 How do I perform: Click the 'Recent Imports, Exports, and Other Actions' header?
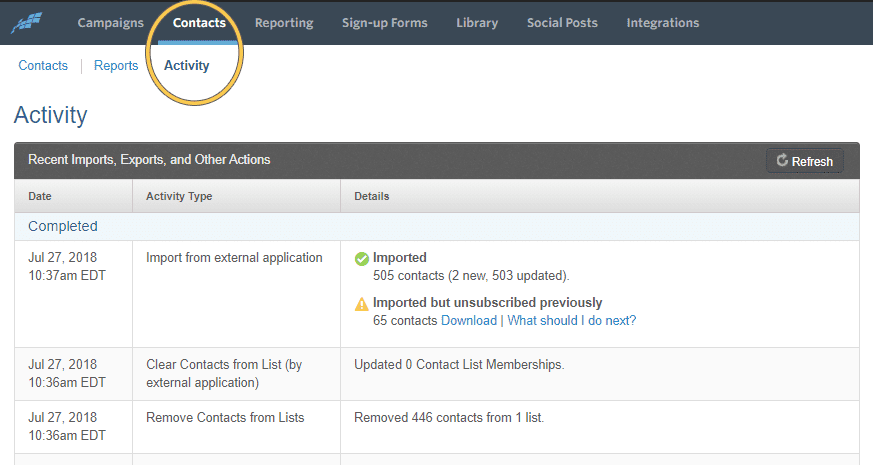[x=149, y=160]
